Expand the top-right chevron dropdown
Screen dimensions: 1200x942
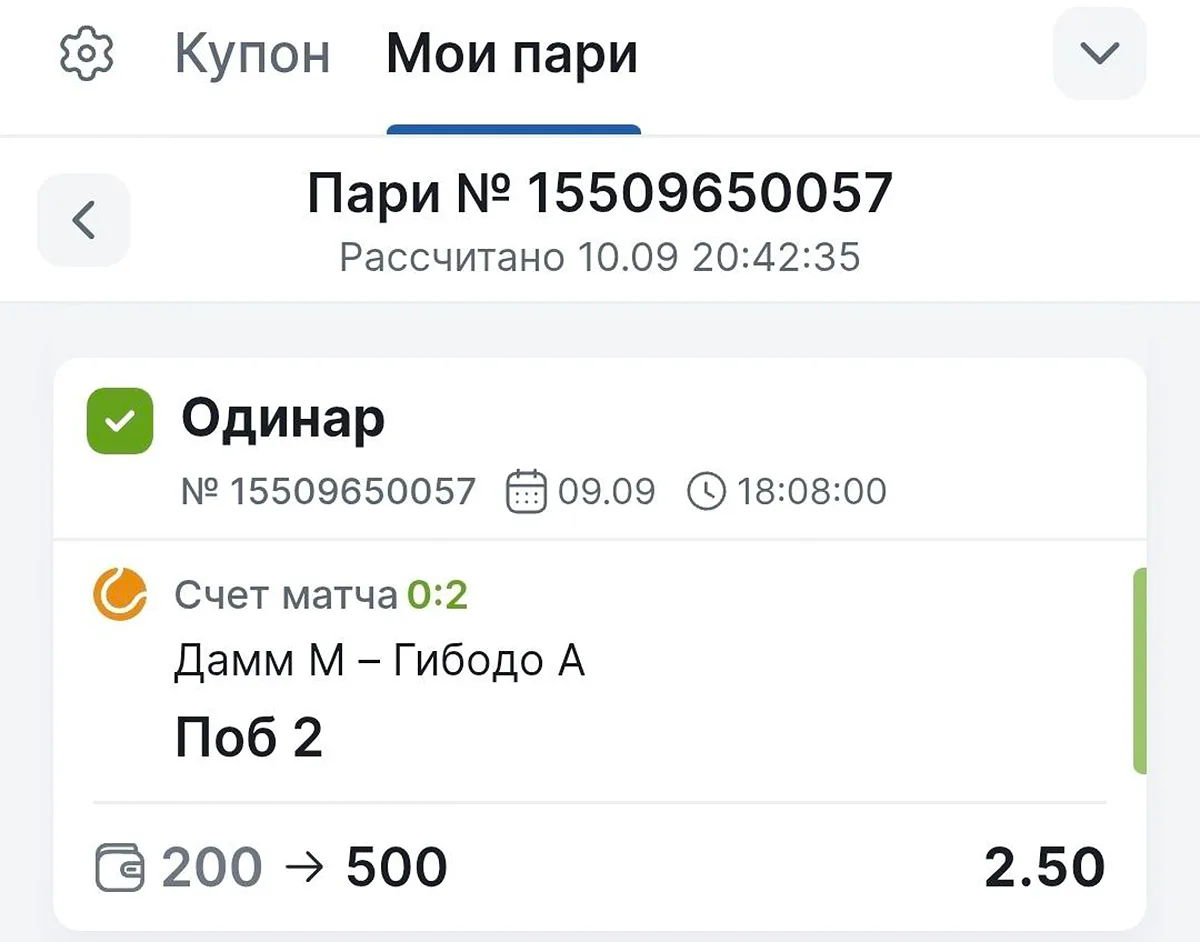point(1099,54)
